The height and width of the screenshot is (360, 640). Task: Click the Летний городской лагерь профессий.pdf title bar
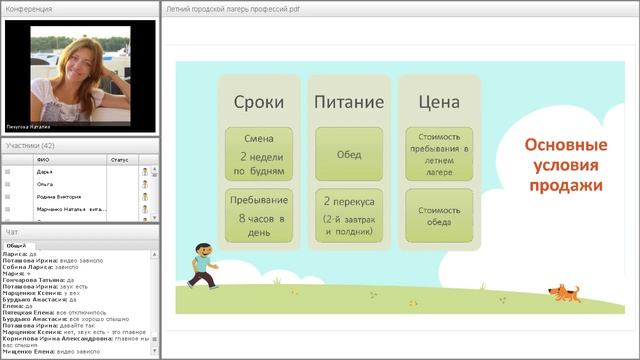[400, 9]
